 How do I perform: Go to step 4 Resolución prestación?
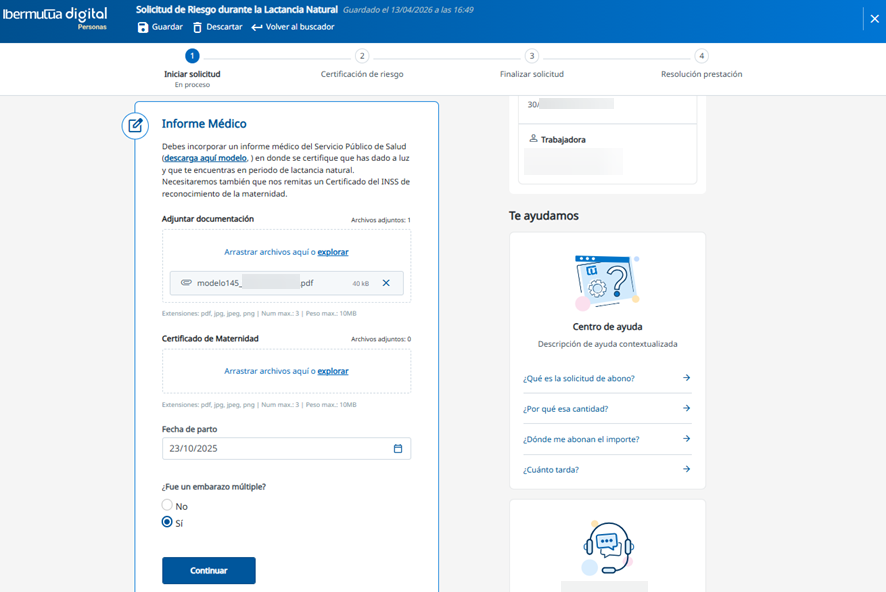[x=701, y=57]
